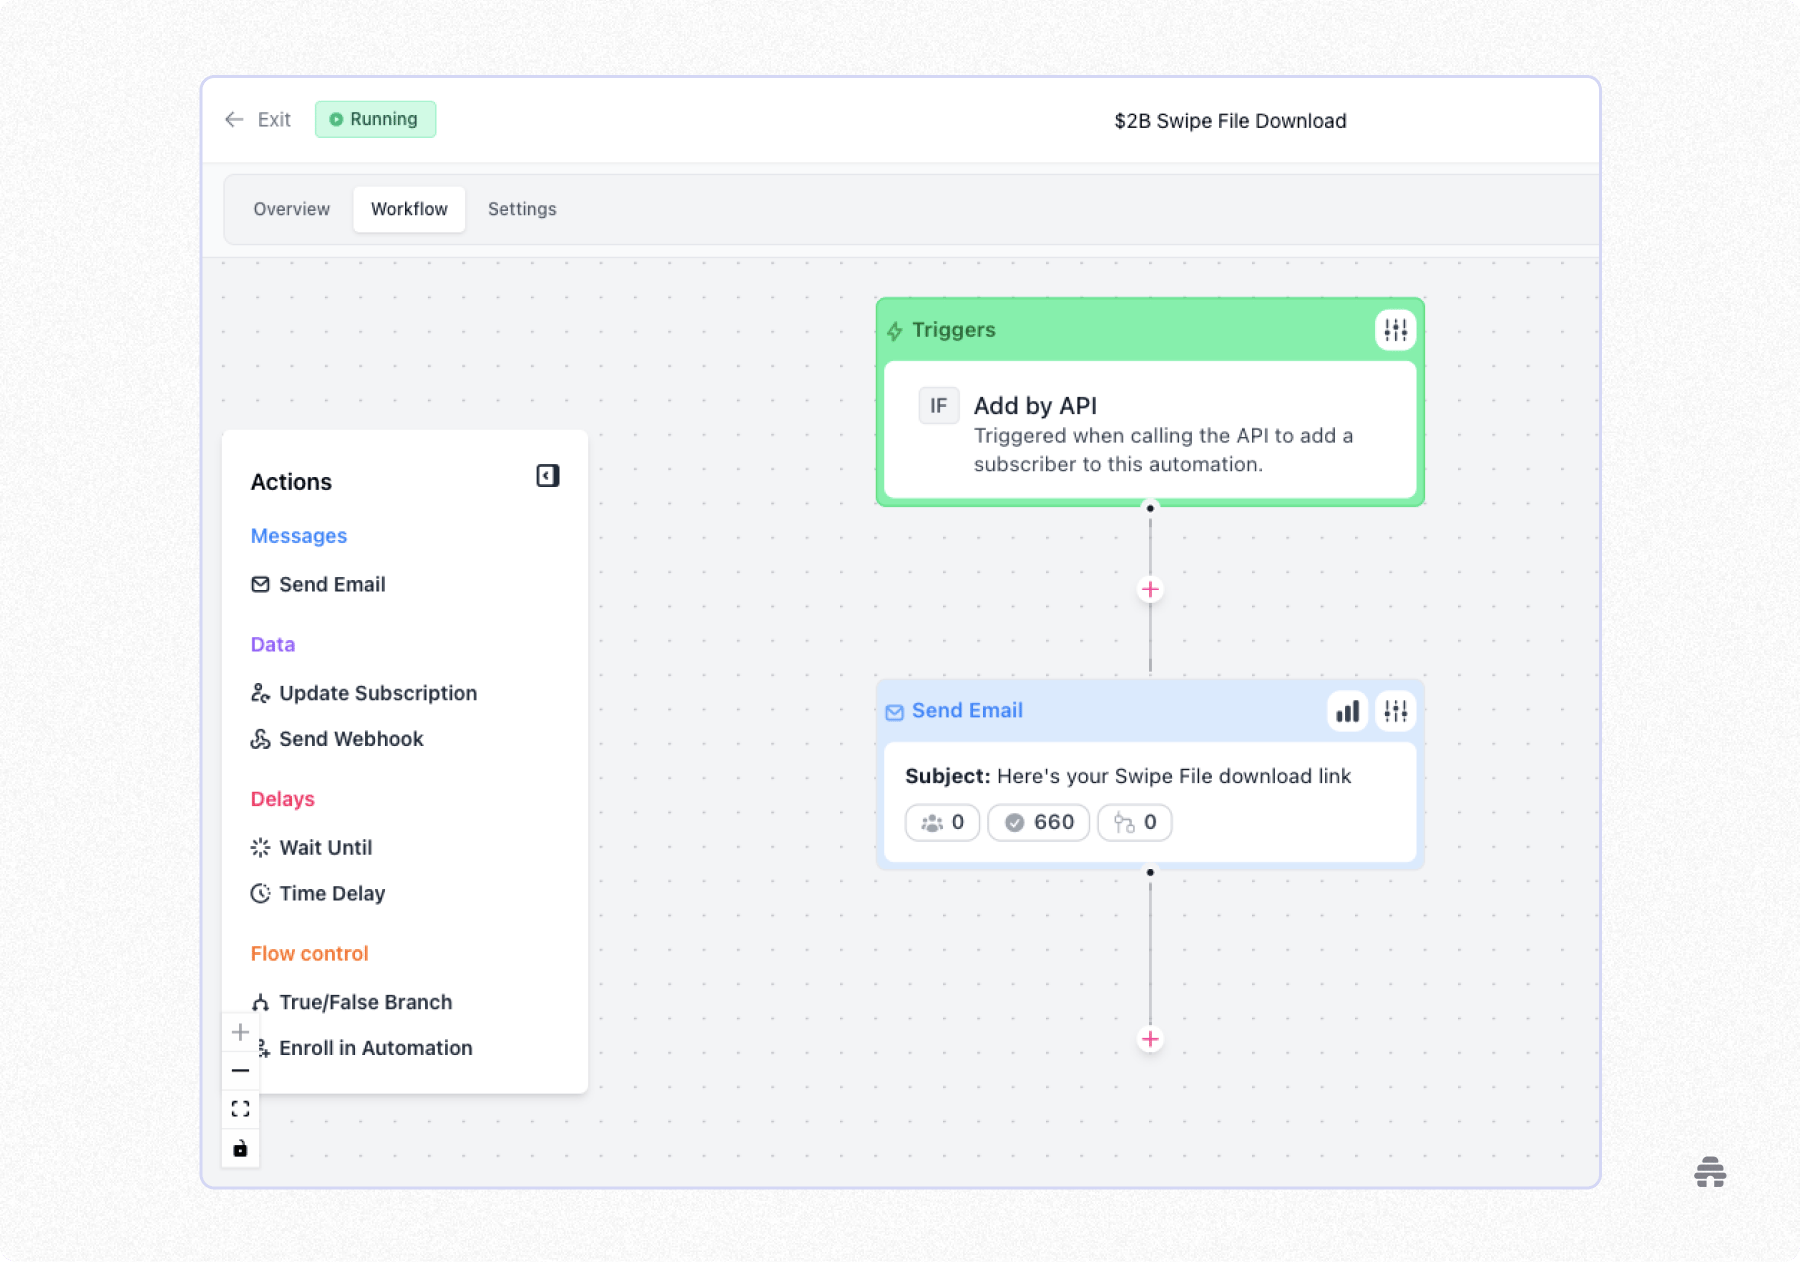Viewport: 1800px width, 1262px height.
Task: Choose the Enroll in Automation action
Action: (375, 1048)
